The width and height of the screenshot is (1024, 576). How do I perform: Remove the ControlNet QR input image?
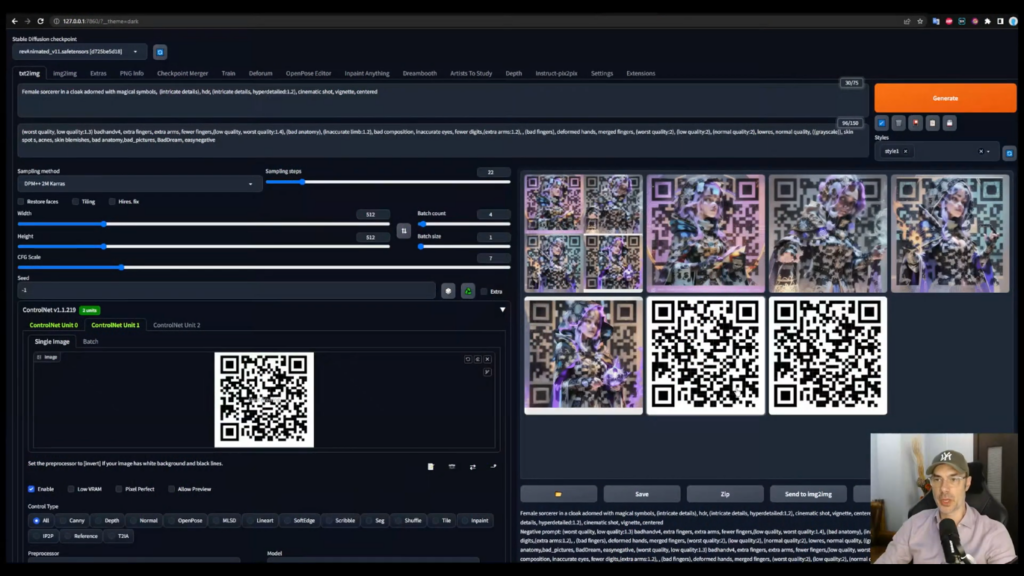tap(488, 358)
